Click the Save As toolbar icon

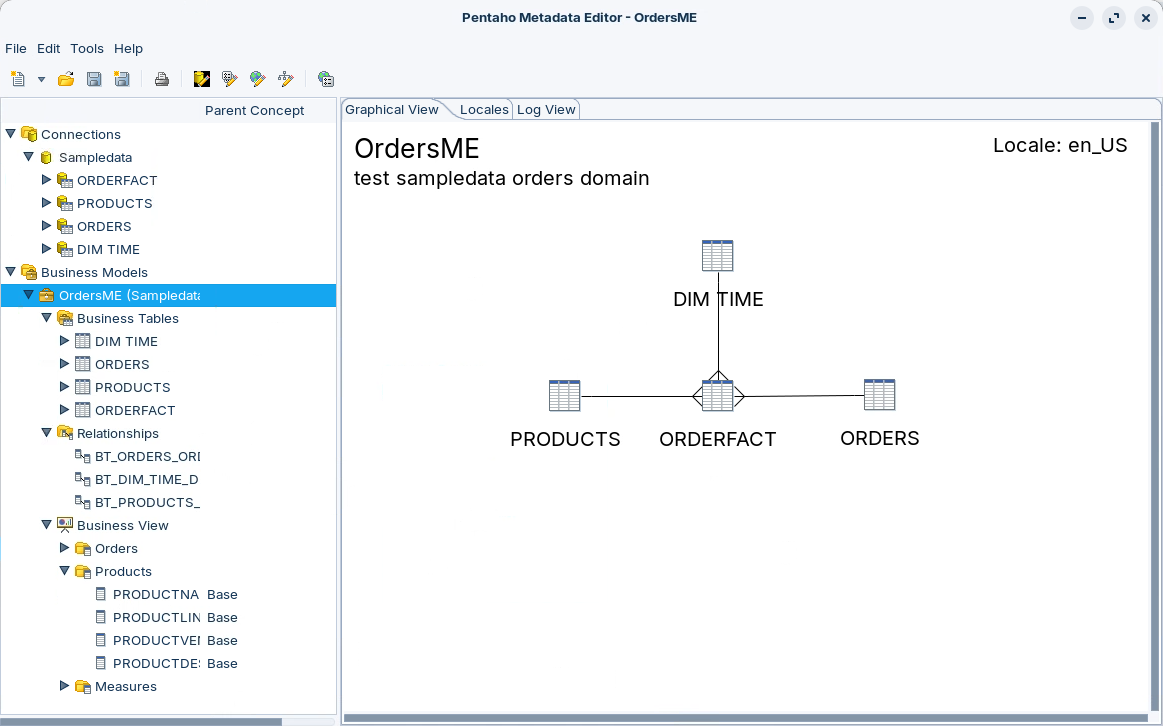click(122, 79)
